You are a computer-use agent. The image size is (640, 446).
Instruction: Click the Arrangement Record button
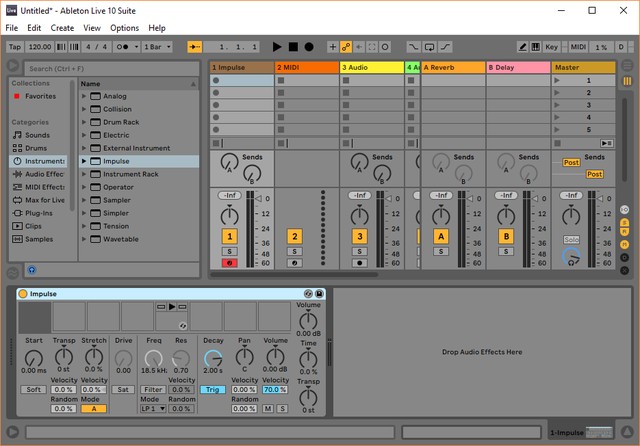point(309,47)
